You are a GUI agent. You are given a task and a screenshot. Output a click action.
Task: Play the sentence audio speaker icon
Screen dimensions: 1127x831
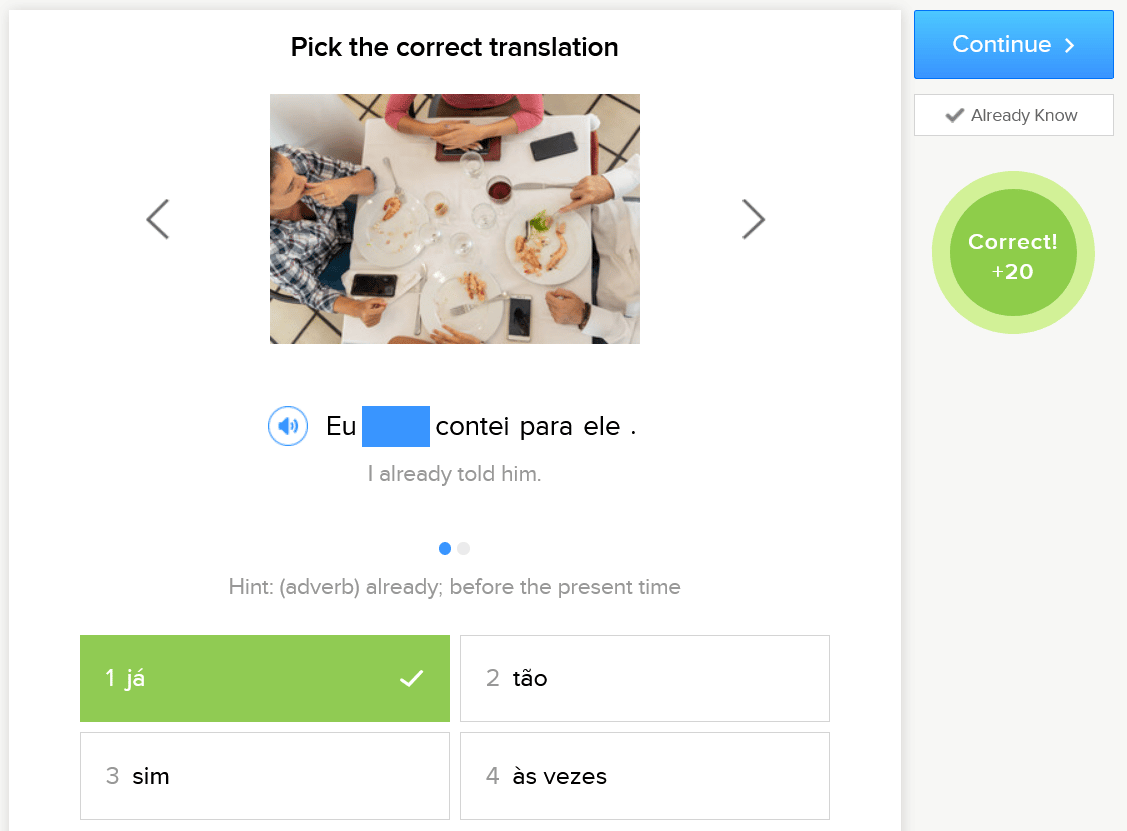click(288, 427)
